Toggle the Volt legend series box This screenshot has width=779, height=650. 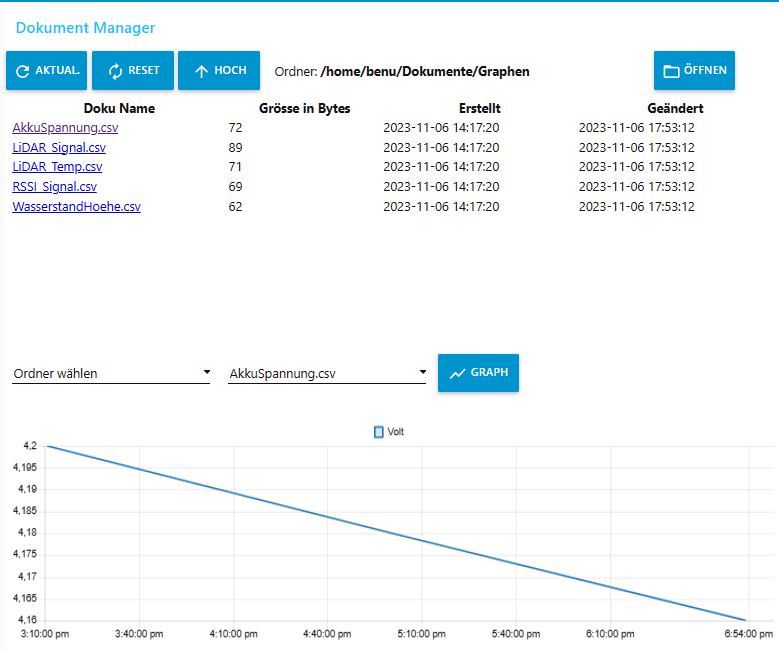tap(378, 432)
